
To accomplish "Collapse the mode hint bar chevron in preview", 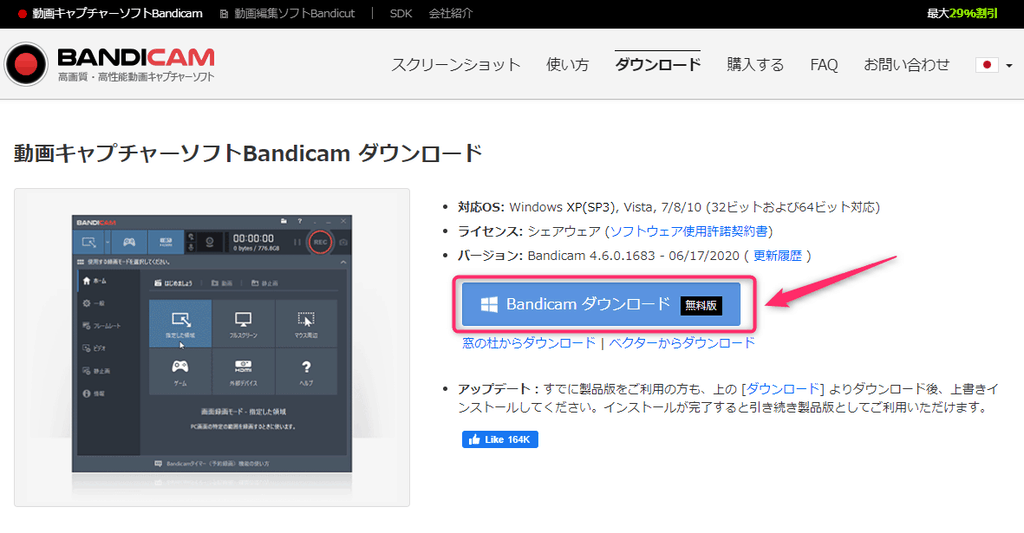I will [344, 262].
